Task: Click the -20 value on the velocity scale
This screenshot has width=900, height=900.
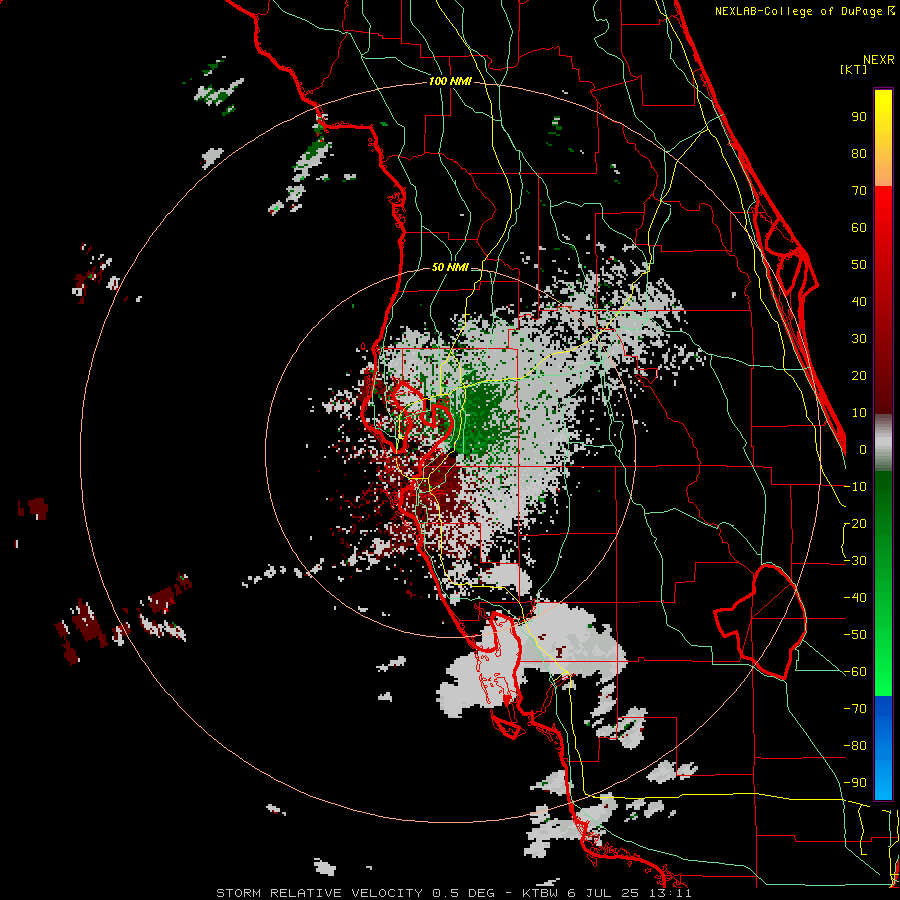Action: click(x=855, y=523)
